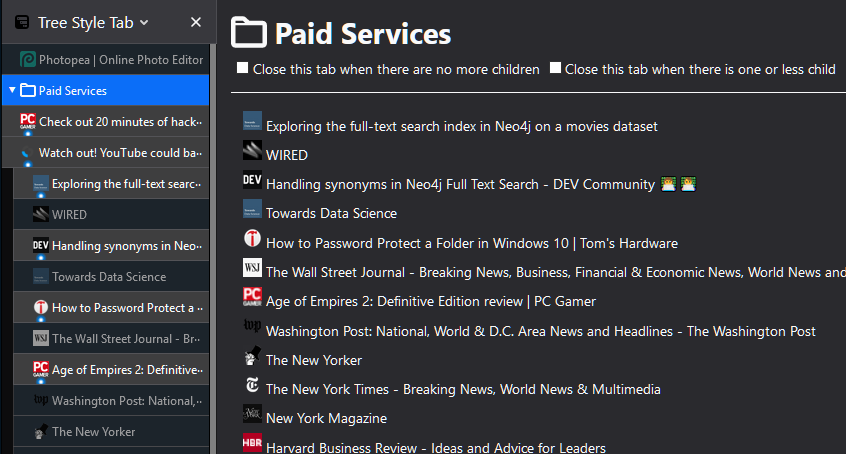The image size is (846, 454).
Task: Click the DEV favicon in main list
Action: click(x=252, y=179)
